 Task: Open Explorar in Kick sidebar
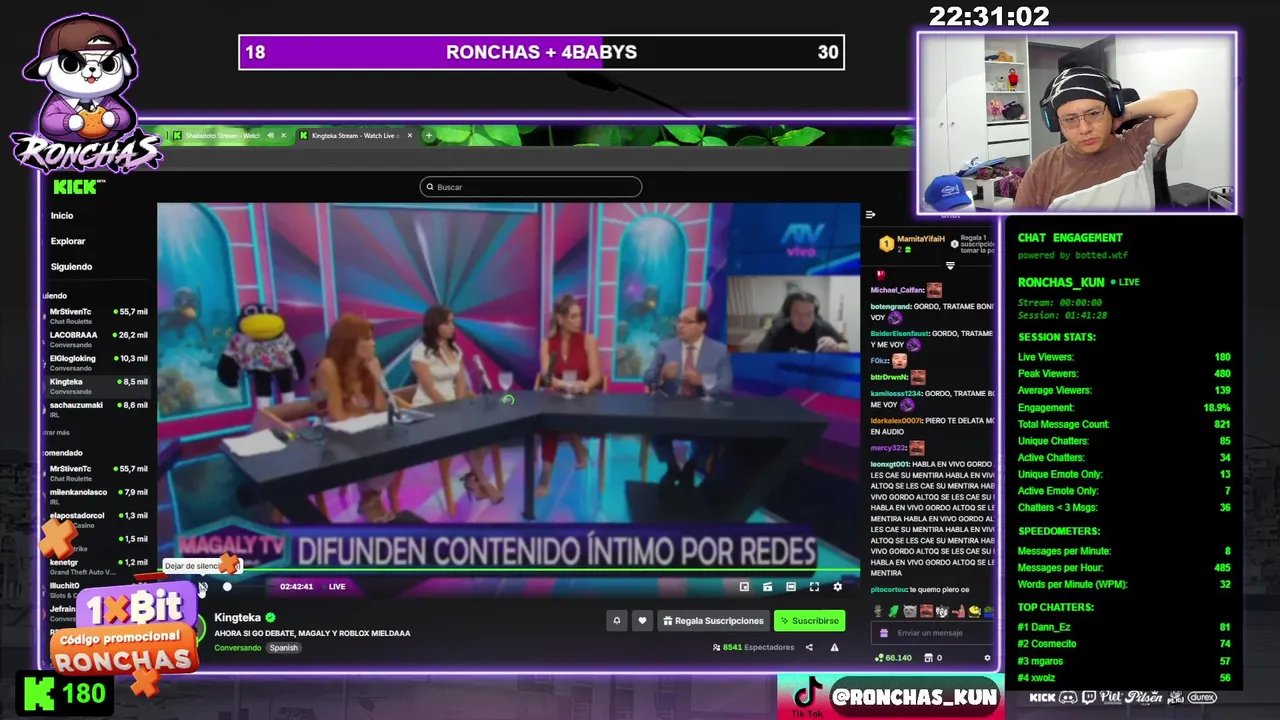68,241
